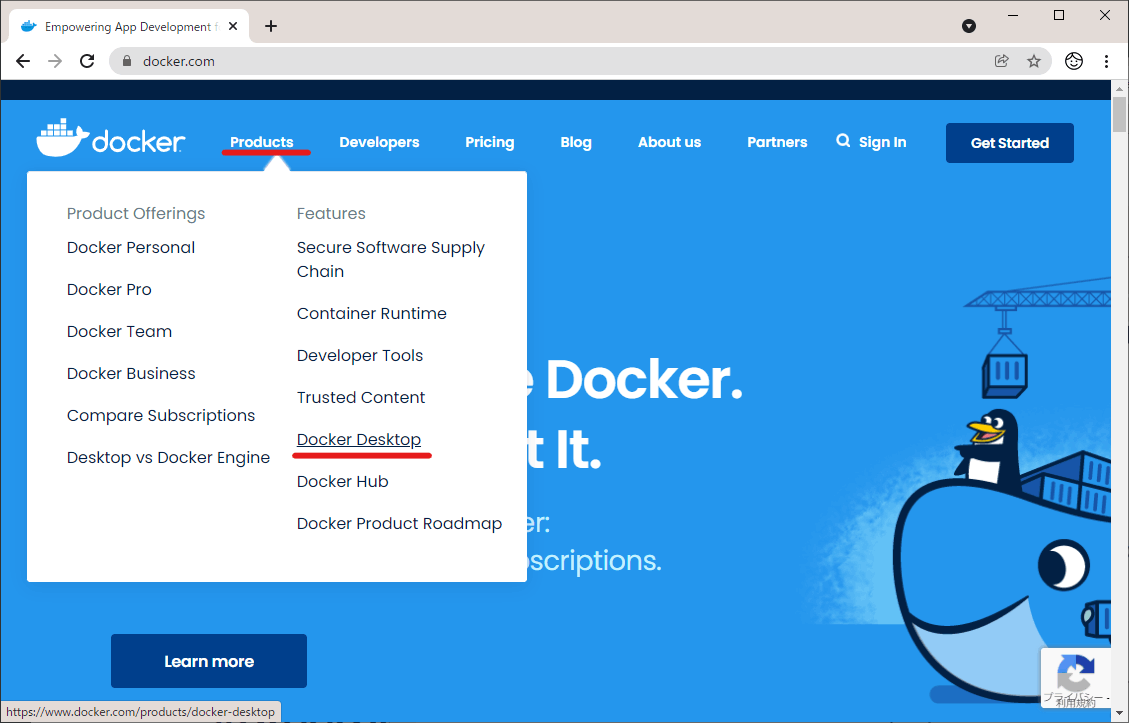Click the reCAPTCHA badge icon
Viewport: 1129px width, 723px height.
tap(1076, 677)
